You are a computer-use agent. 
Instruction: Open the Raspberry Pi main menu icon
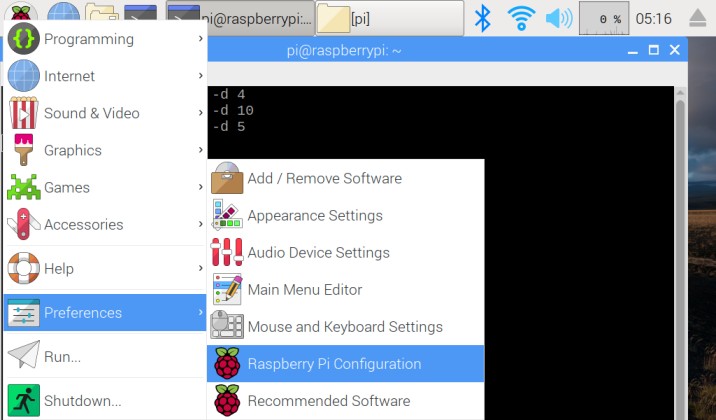point(21,11)
